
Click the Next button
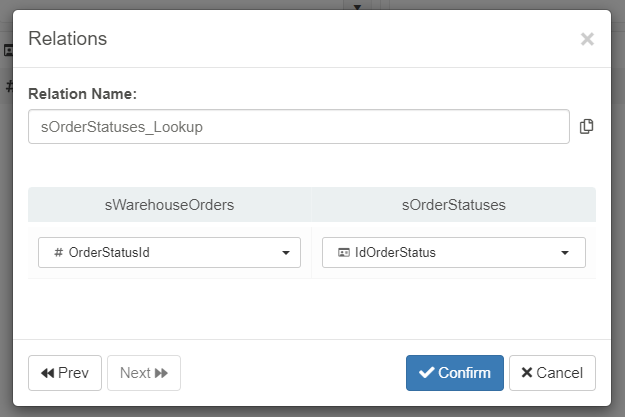[x=144, y=373]
